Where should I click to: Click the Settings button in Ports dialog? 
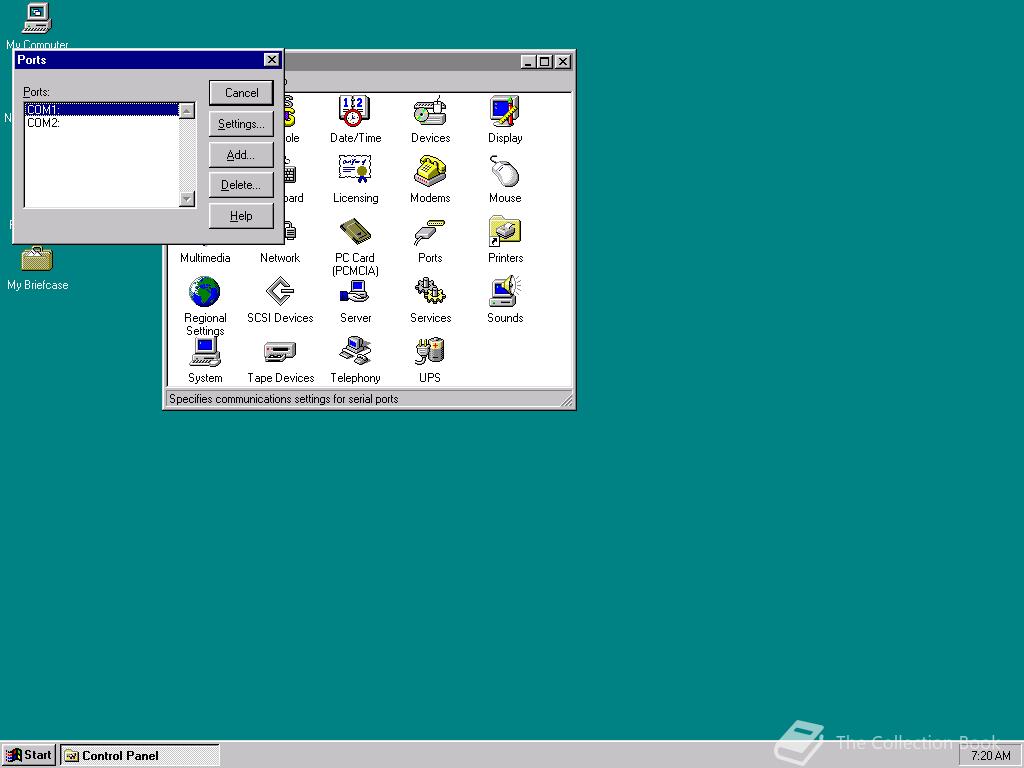coord(240,123)
